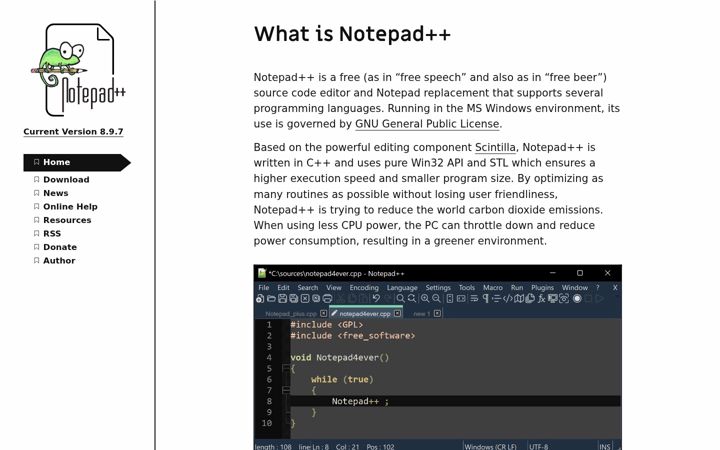Close the notepad4ever.cpp tab
720x450 pixels.
pyautogui.click(x=398, y=313)
